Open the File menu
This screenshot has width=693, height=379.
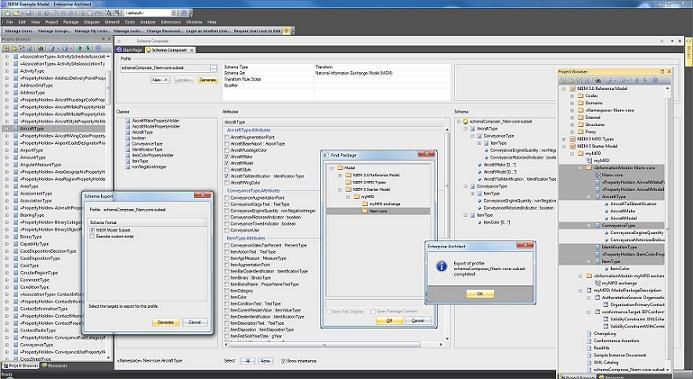[x=9, y=22]
